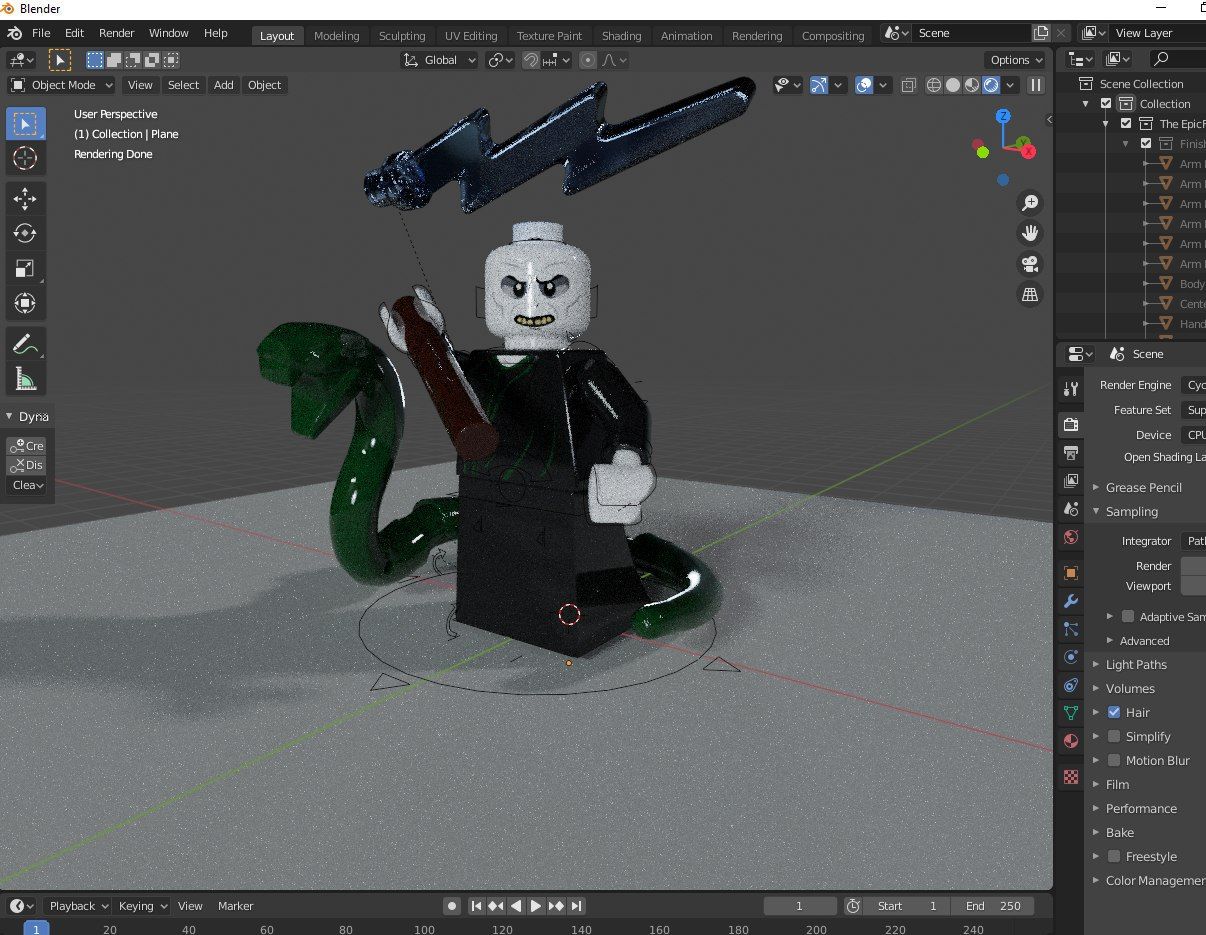Expand the Grease Pencil panel
This screenshot has width=1206, height=935.
pyautogui.click(x=1143, y=487)
